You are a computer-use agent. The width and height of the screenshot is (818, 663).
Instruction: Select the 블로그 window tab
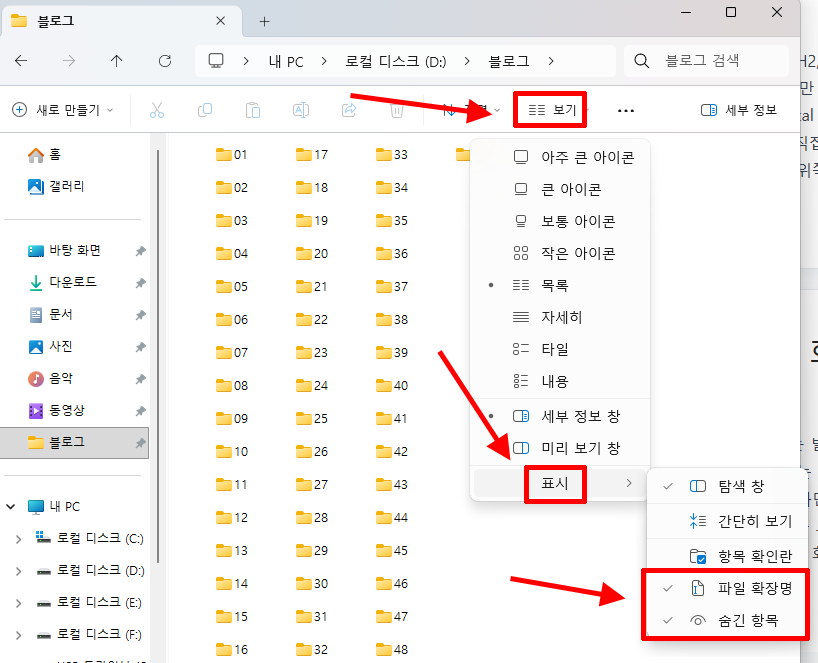(121, 21)
